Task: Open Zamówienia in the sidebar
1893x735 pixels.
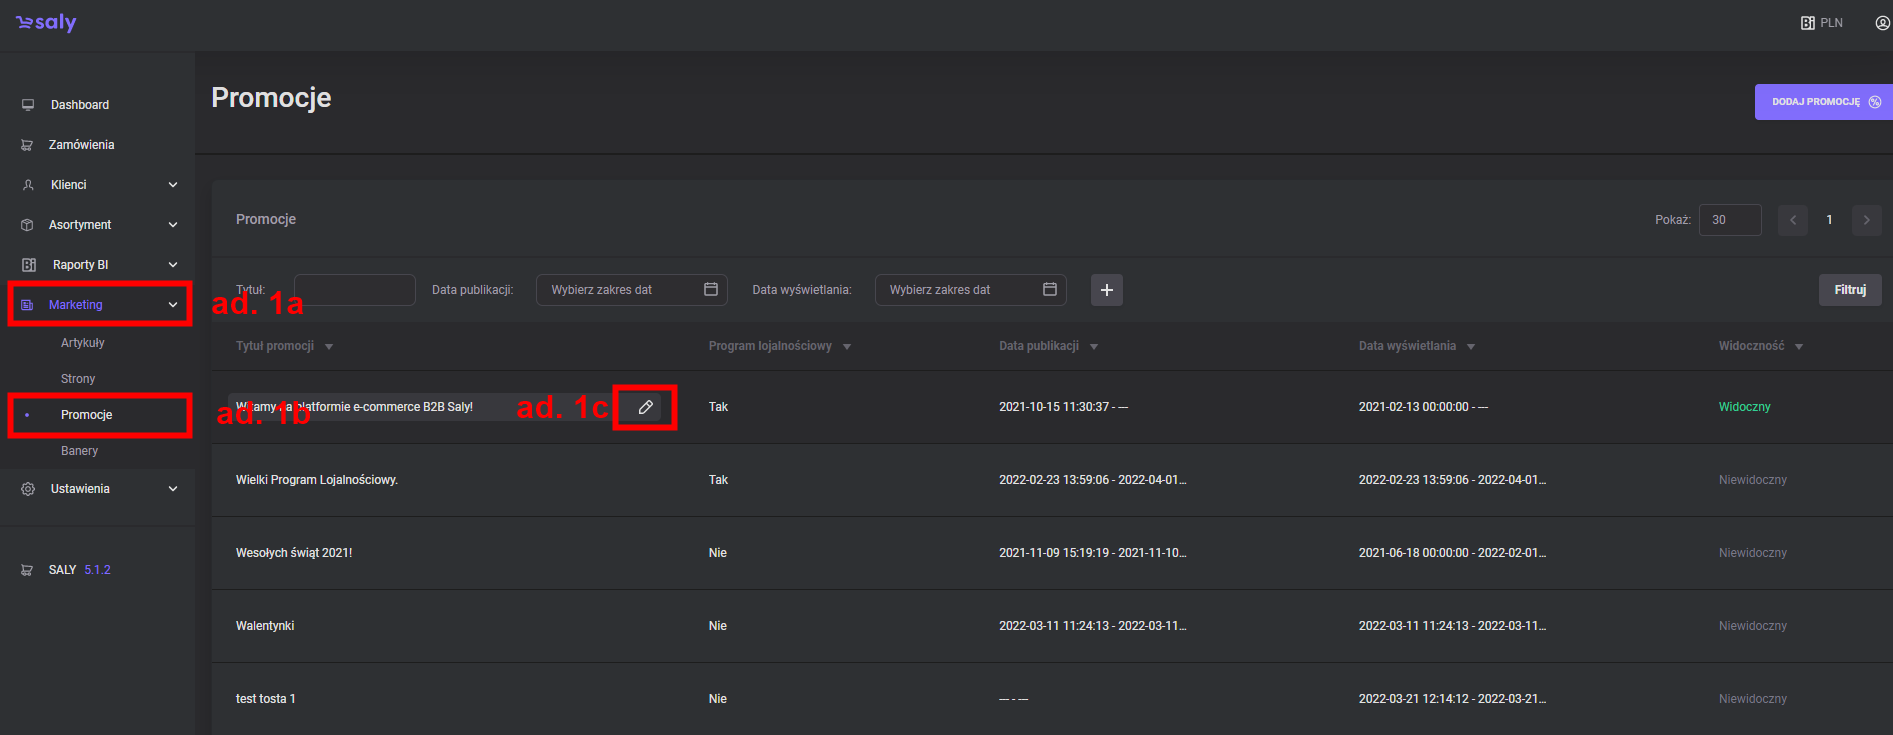Action: pyautogui.click(x=81, y=145)
